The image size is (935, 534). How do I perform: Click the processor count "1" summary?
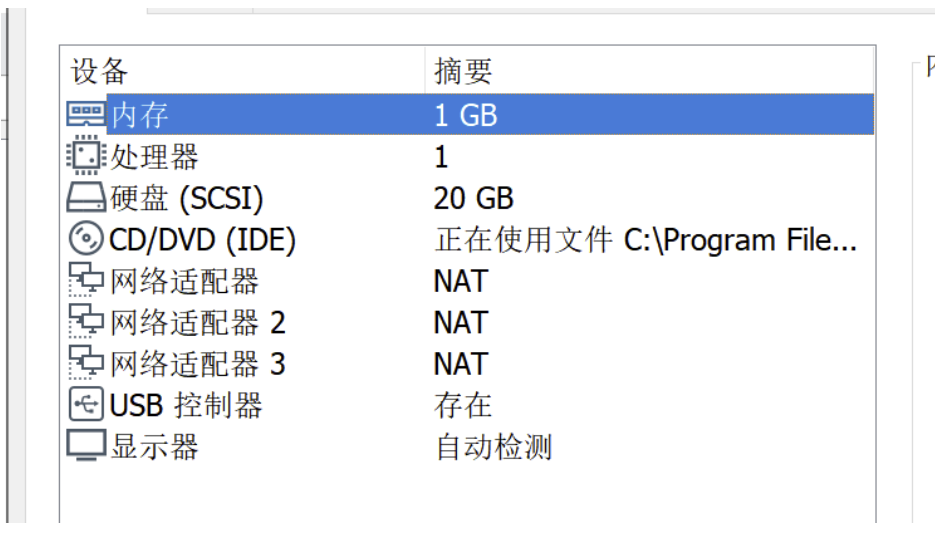(x=441, y=157)
